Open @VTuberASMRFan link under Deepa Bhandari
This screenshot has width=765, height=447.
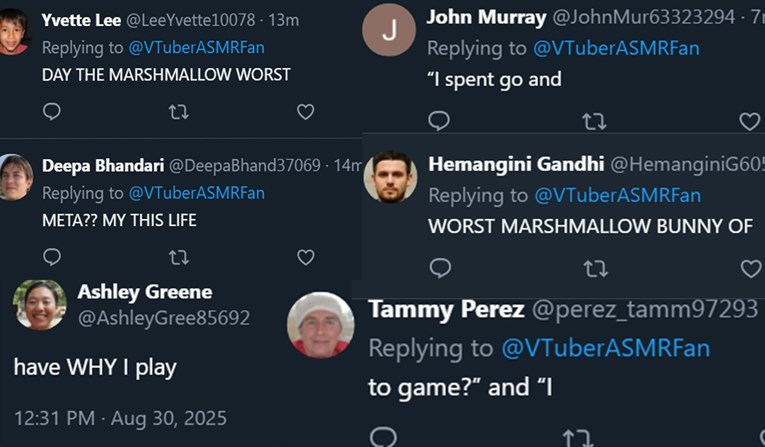click(x=196, y=193)
